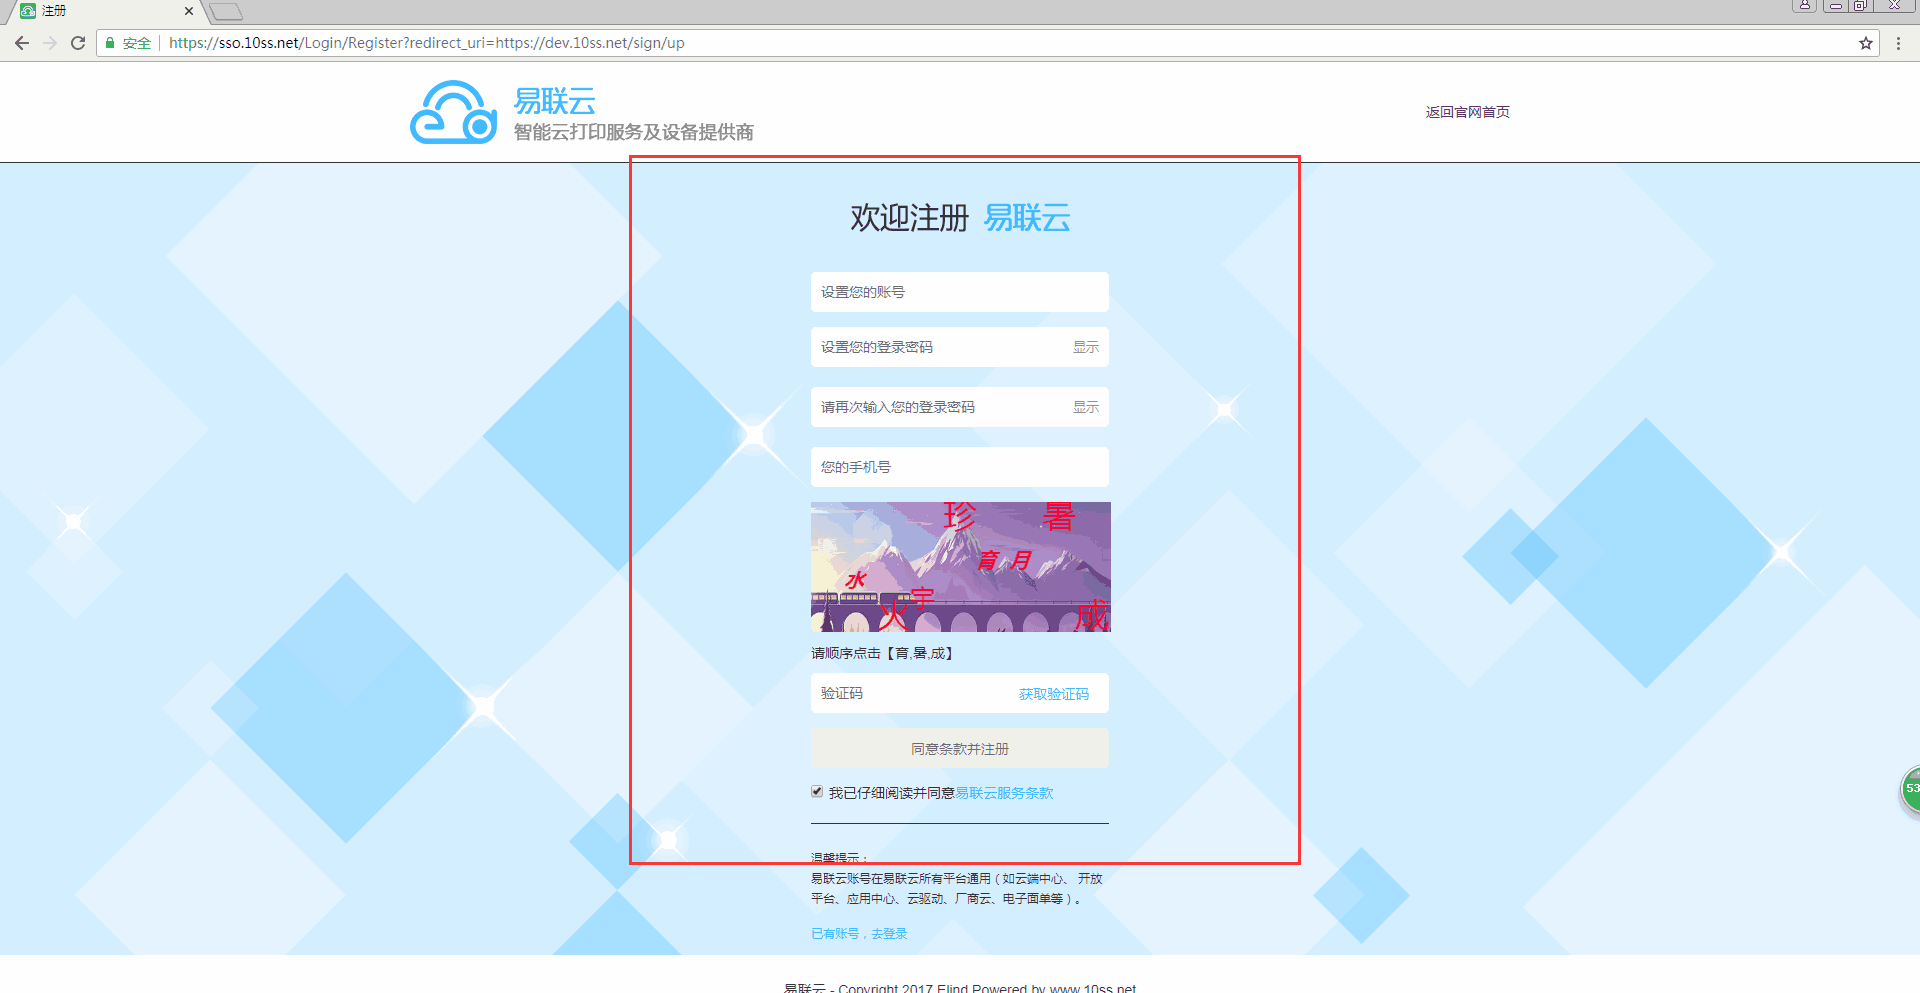Click the Chrome user profile icon
The width and height of the screenshot is (1920, 993).
[x=1805, y=5]
